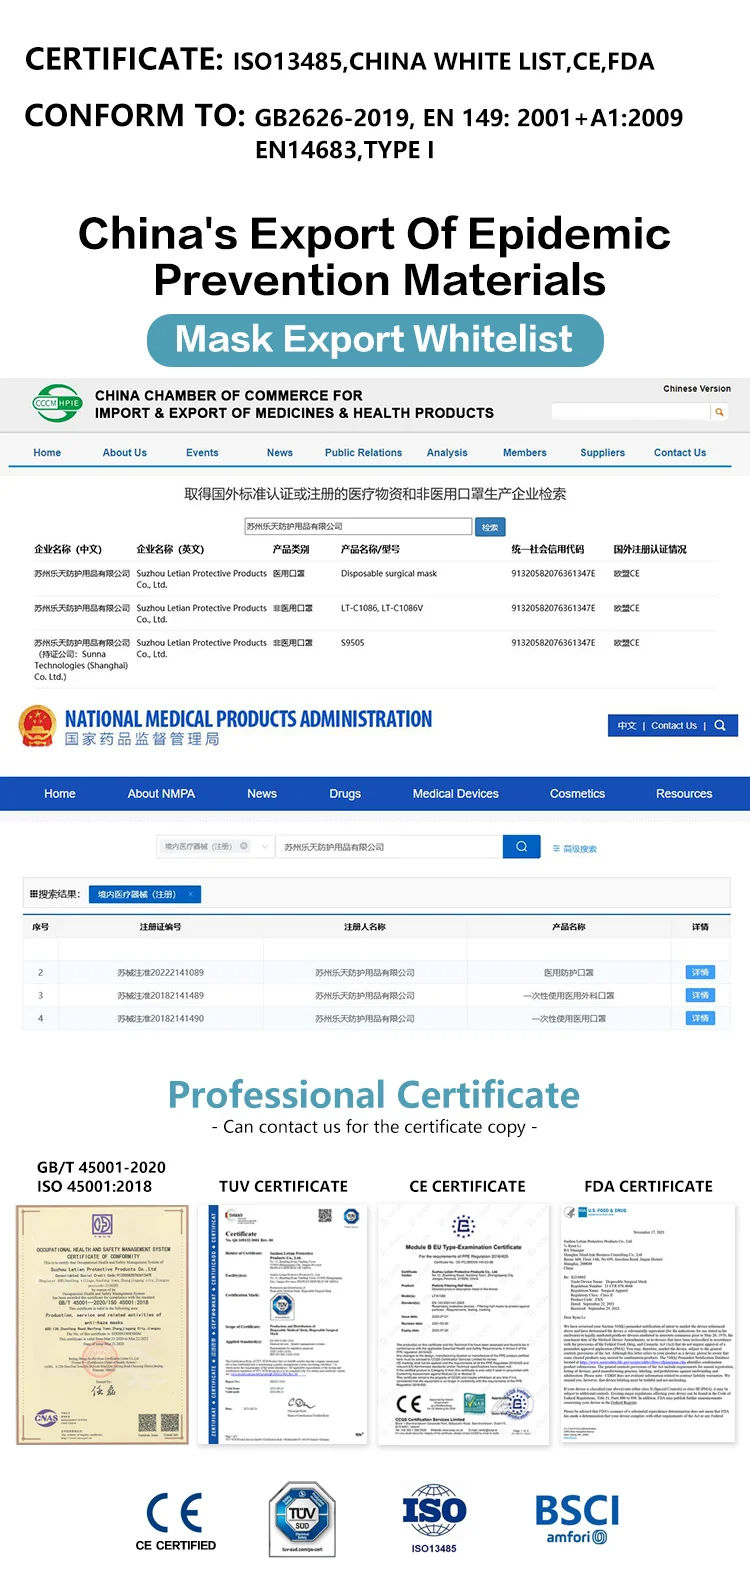Image resolution: width=750 pixels, height=1588 pixels.
Task: Click the magnifier icon in NMPA header
Action: coord(720,726)
